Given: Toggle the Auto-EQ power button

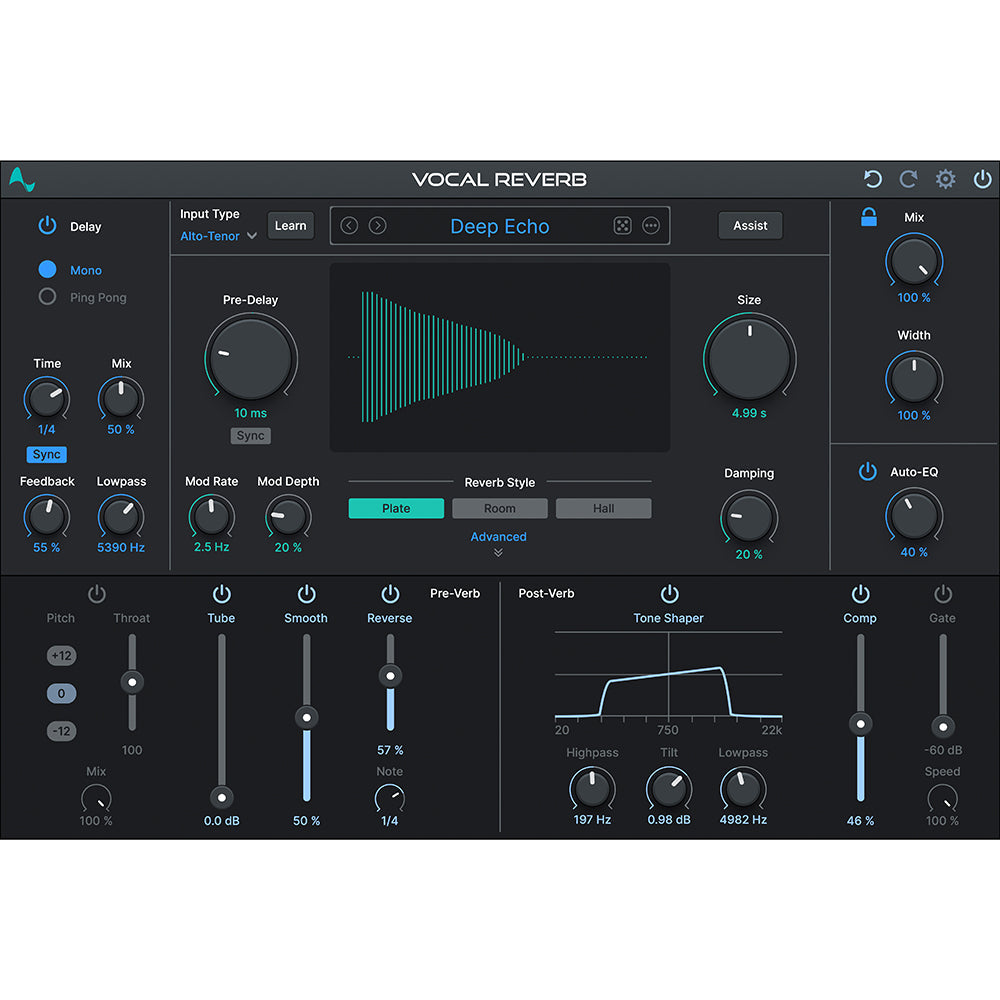Looking at the screenshot, I should (x=868, y=471).
